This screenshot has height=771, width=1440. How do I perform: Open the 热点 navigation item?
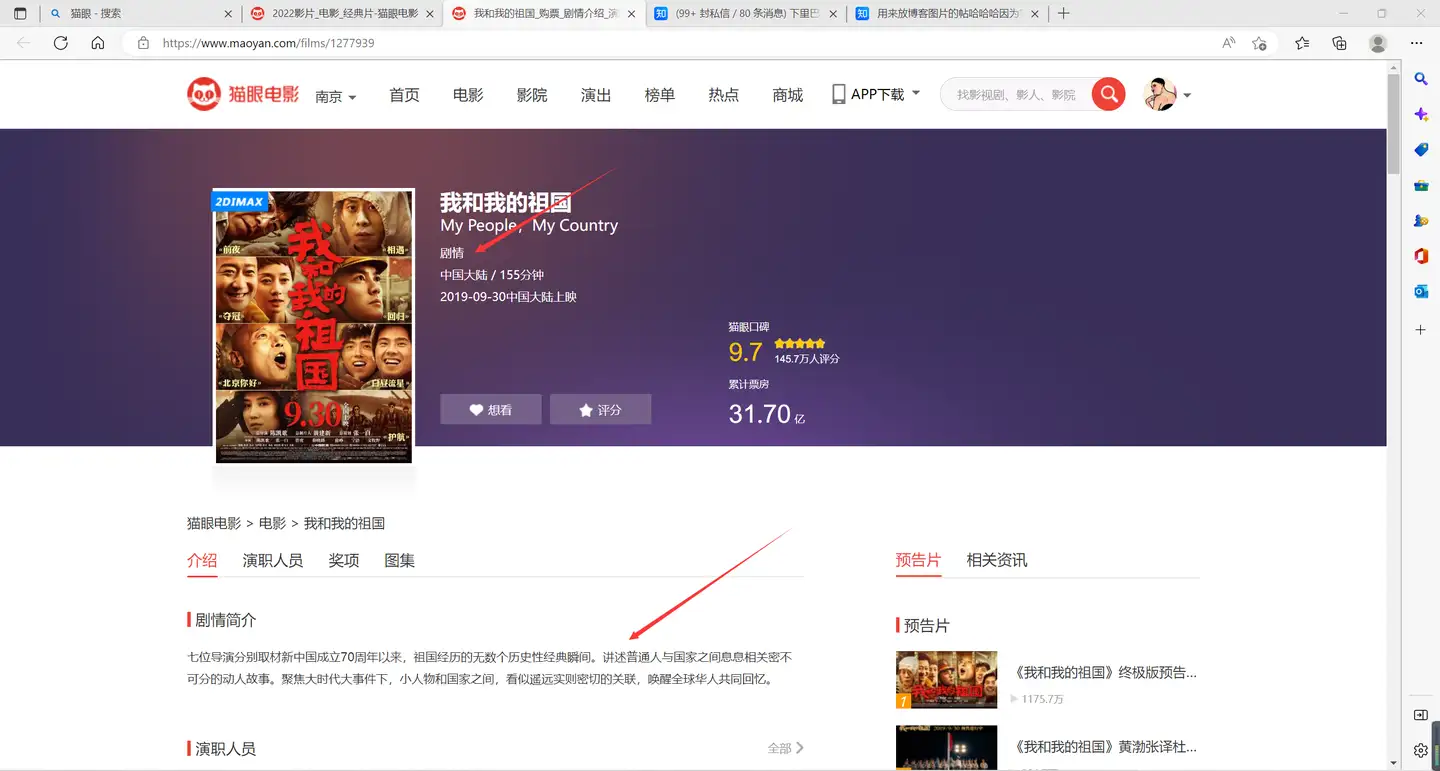pyautogui.click(x=724, y=95)
